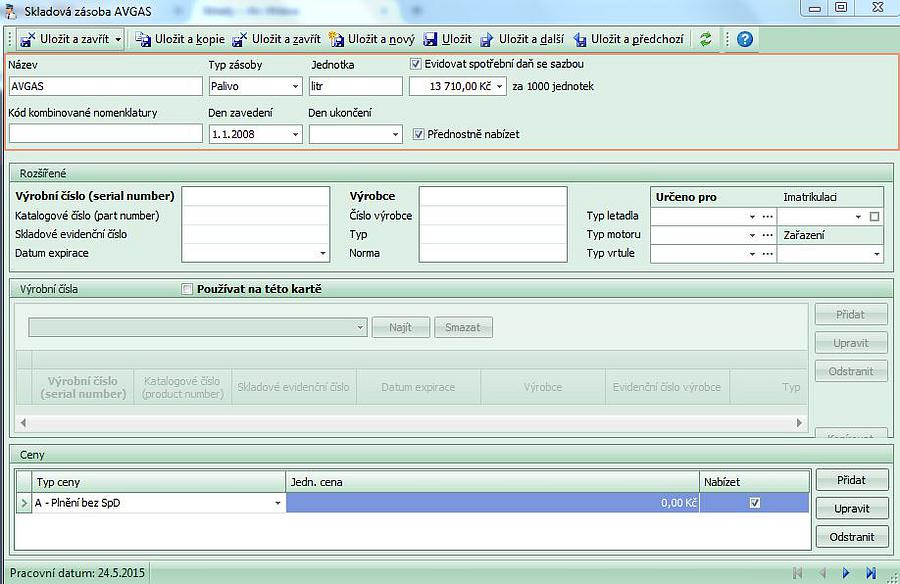Click Přidat button in Ceny section
900x584 pixels.
(851, 480)
